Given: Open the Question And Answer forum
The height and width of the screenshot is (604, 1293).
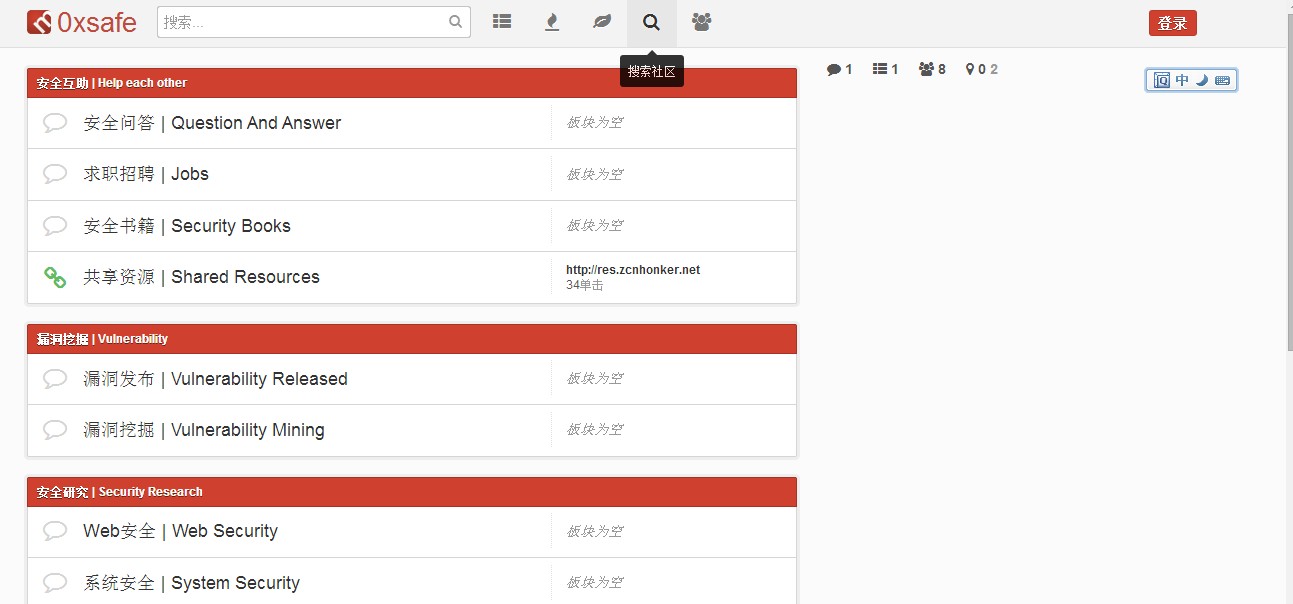Looking at the screenshot, I should [212, 123].
